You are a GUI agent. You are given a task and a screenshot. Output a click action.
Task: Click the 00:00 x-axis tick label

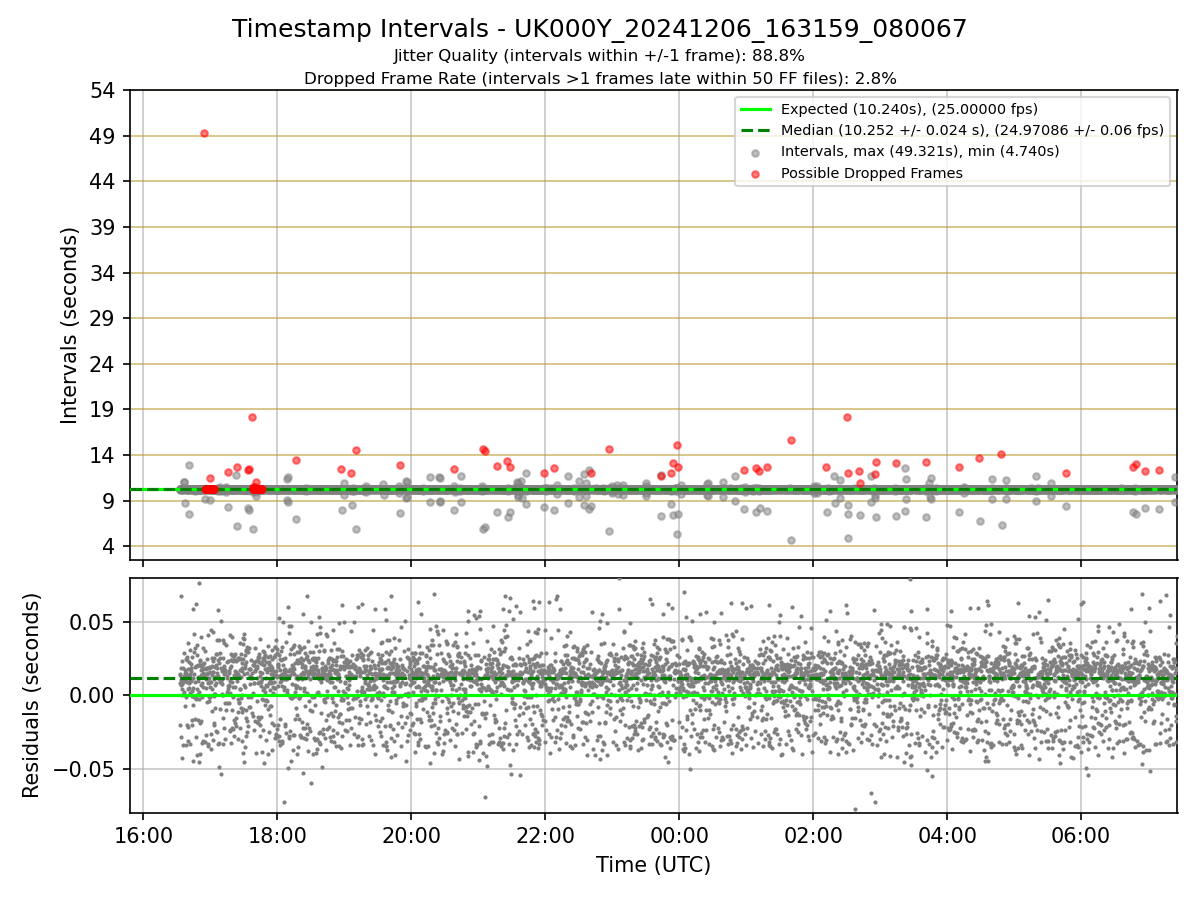point(679,835)
